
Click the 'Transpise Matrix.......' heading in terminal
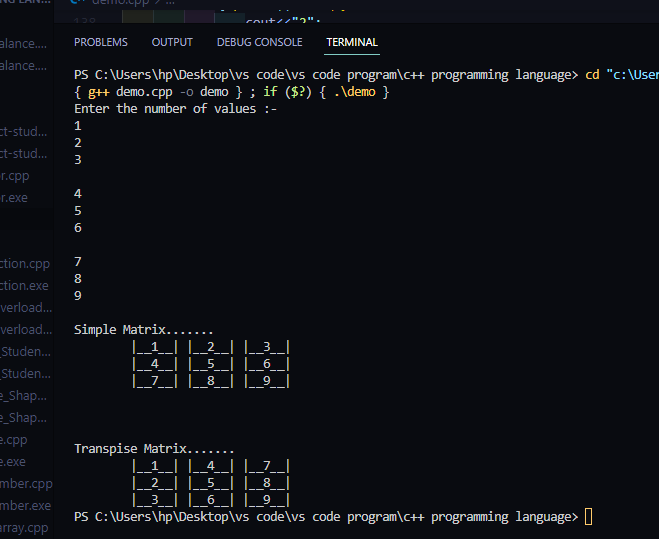click(154, 449)
